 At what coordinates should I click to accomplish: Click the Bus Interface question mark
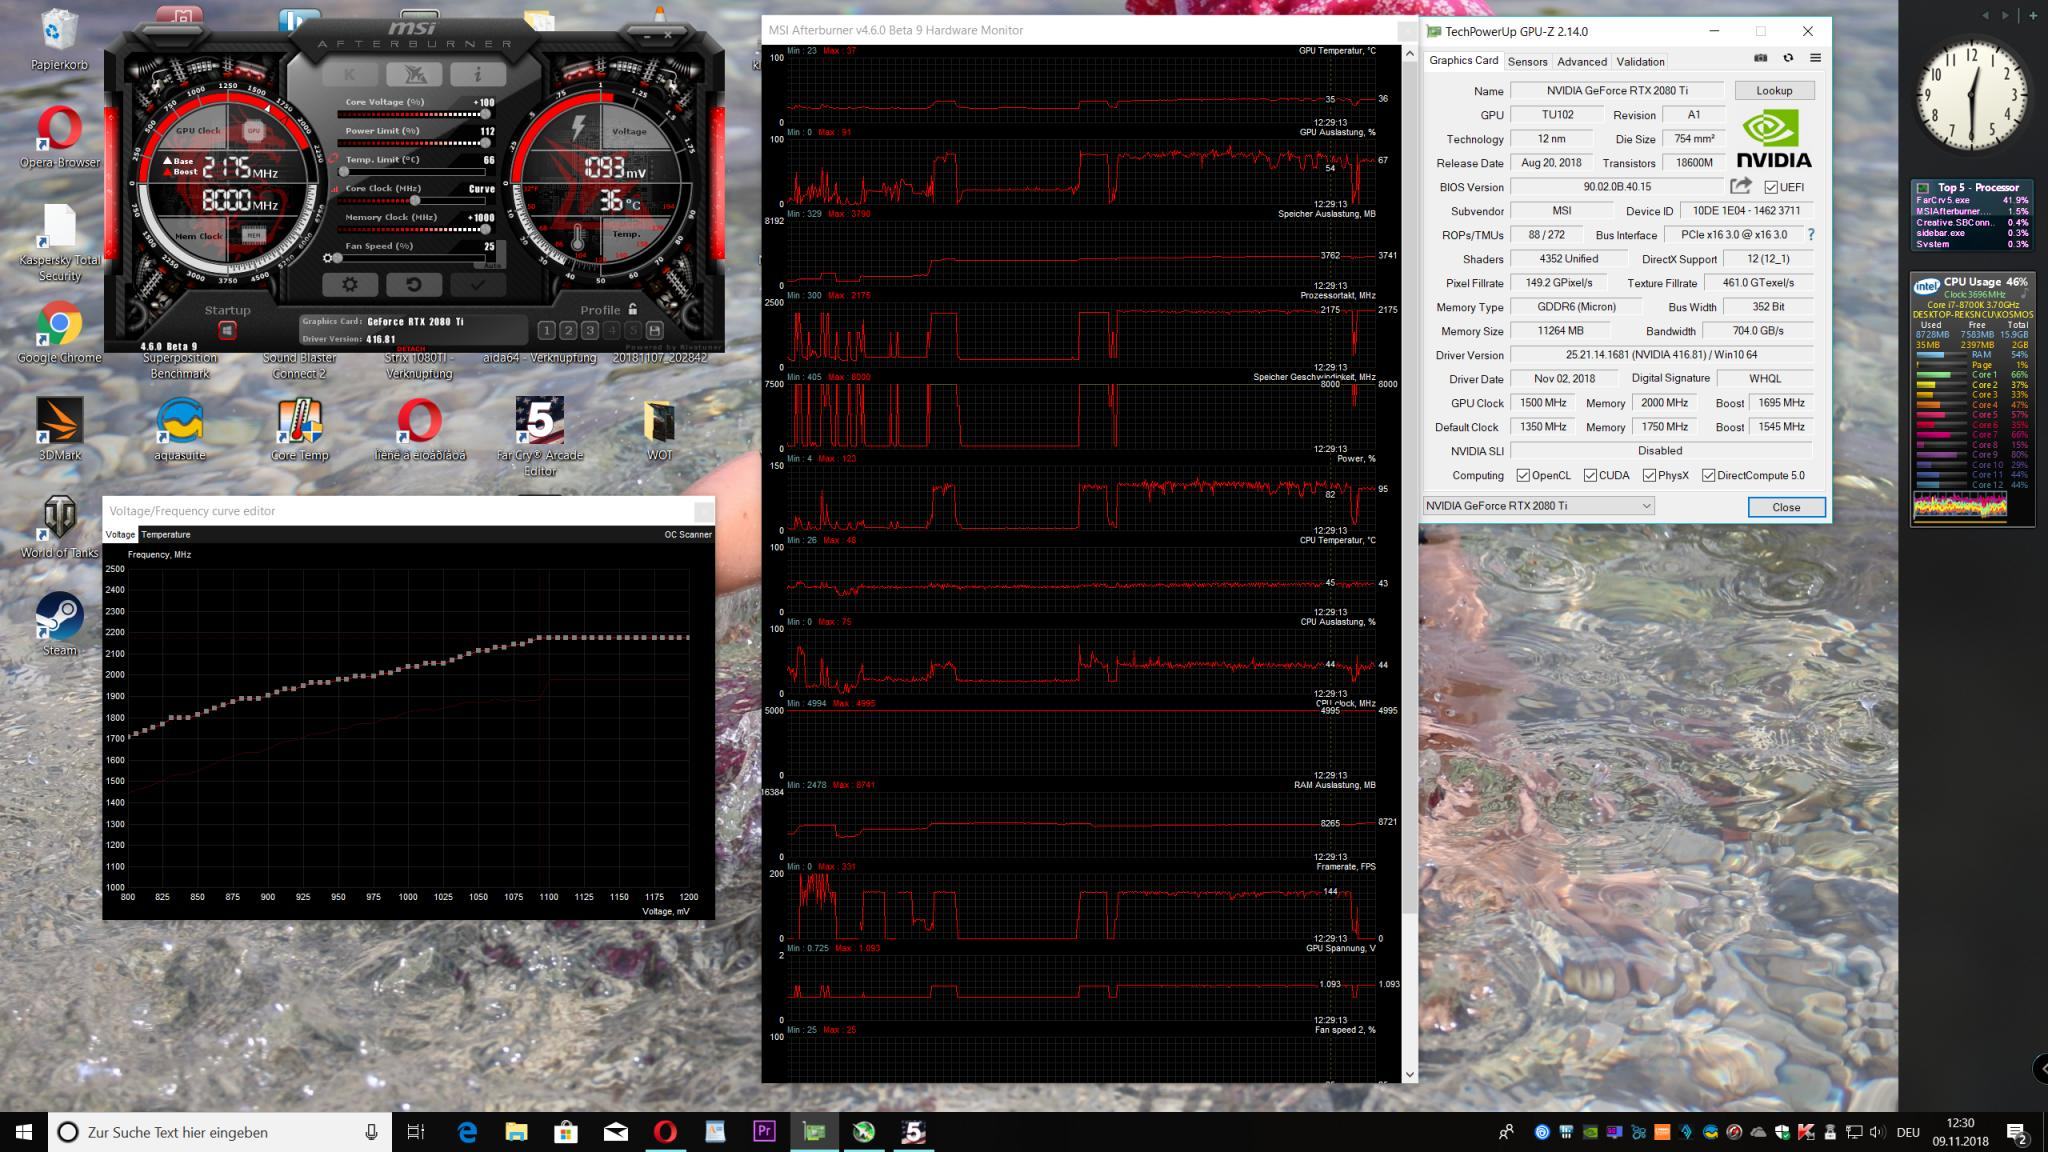(1810, 235)
